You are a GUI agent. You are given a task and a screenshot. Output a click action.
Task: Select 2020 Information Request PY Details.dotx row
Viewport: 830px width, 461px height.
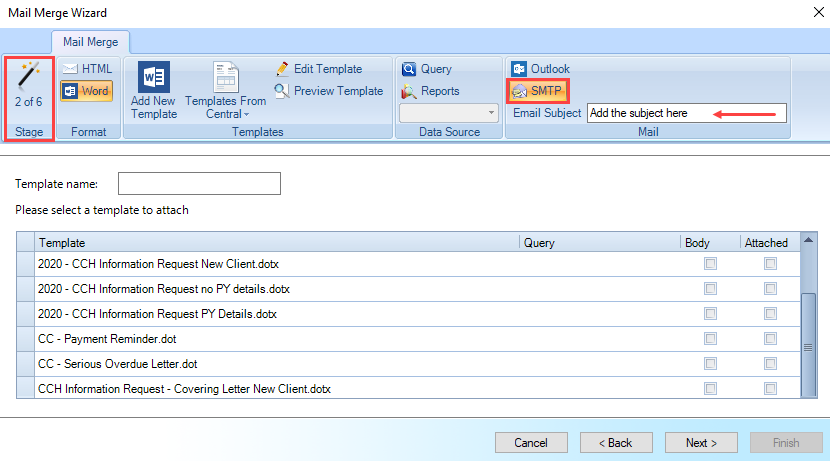pos(408,314)
